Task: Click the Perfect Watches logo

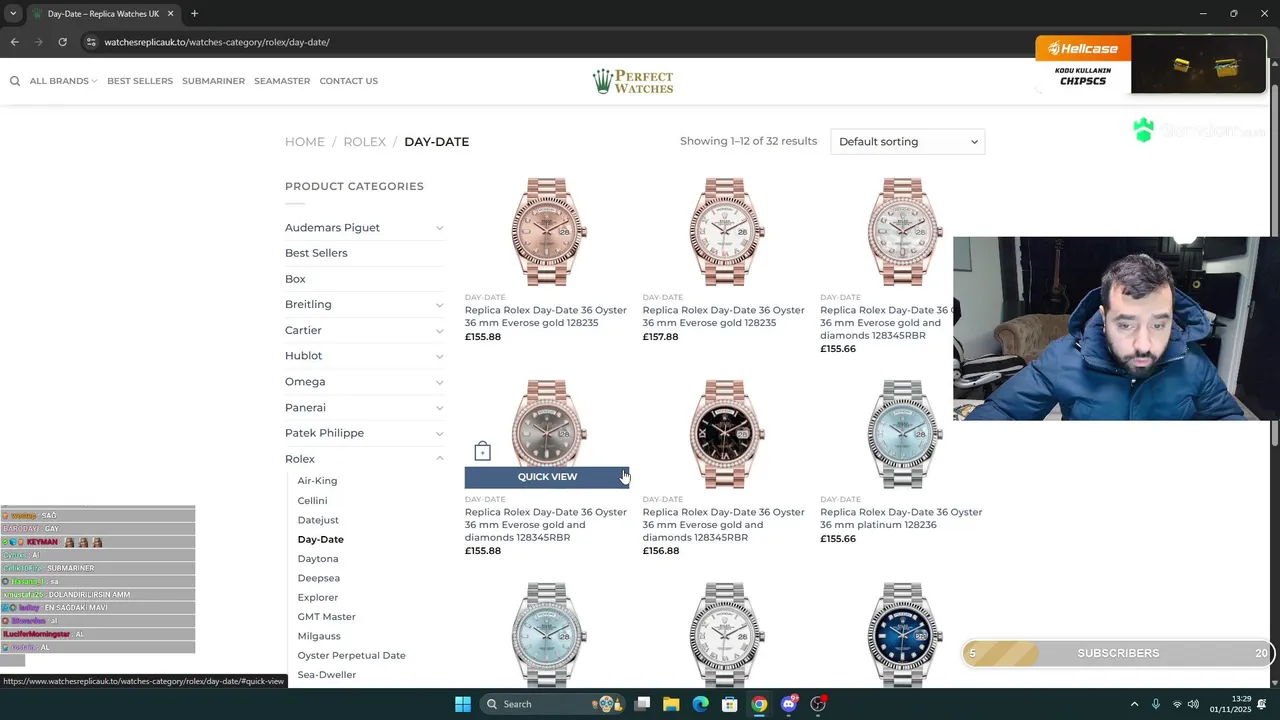Action: (633, 81)
